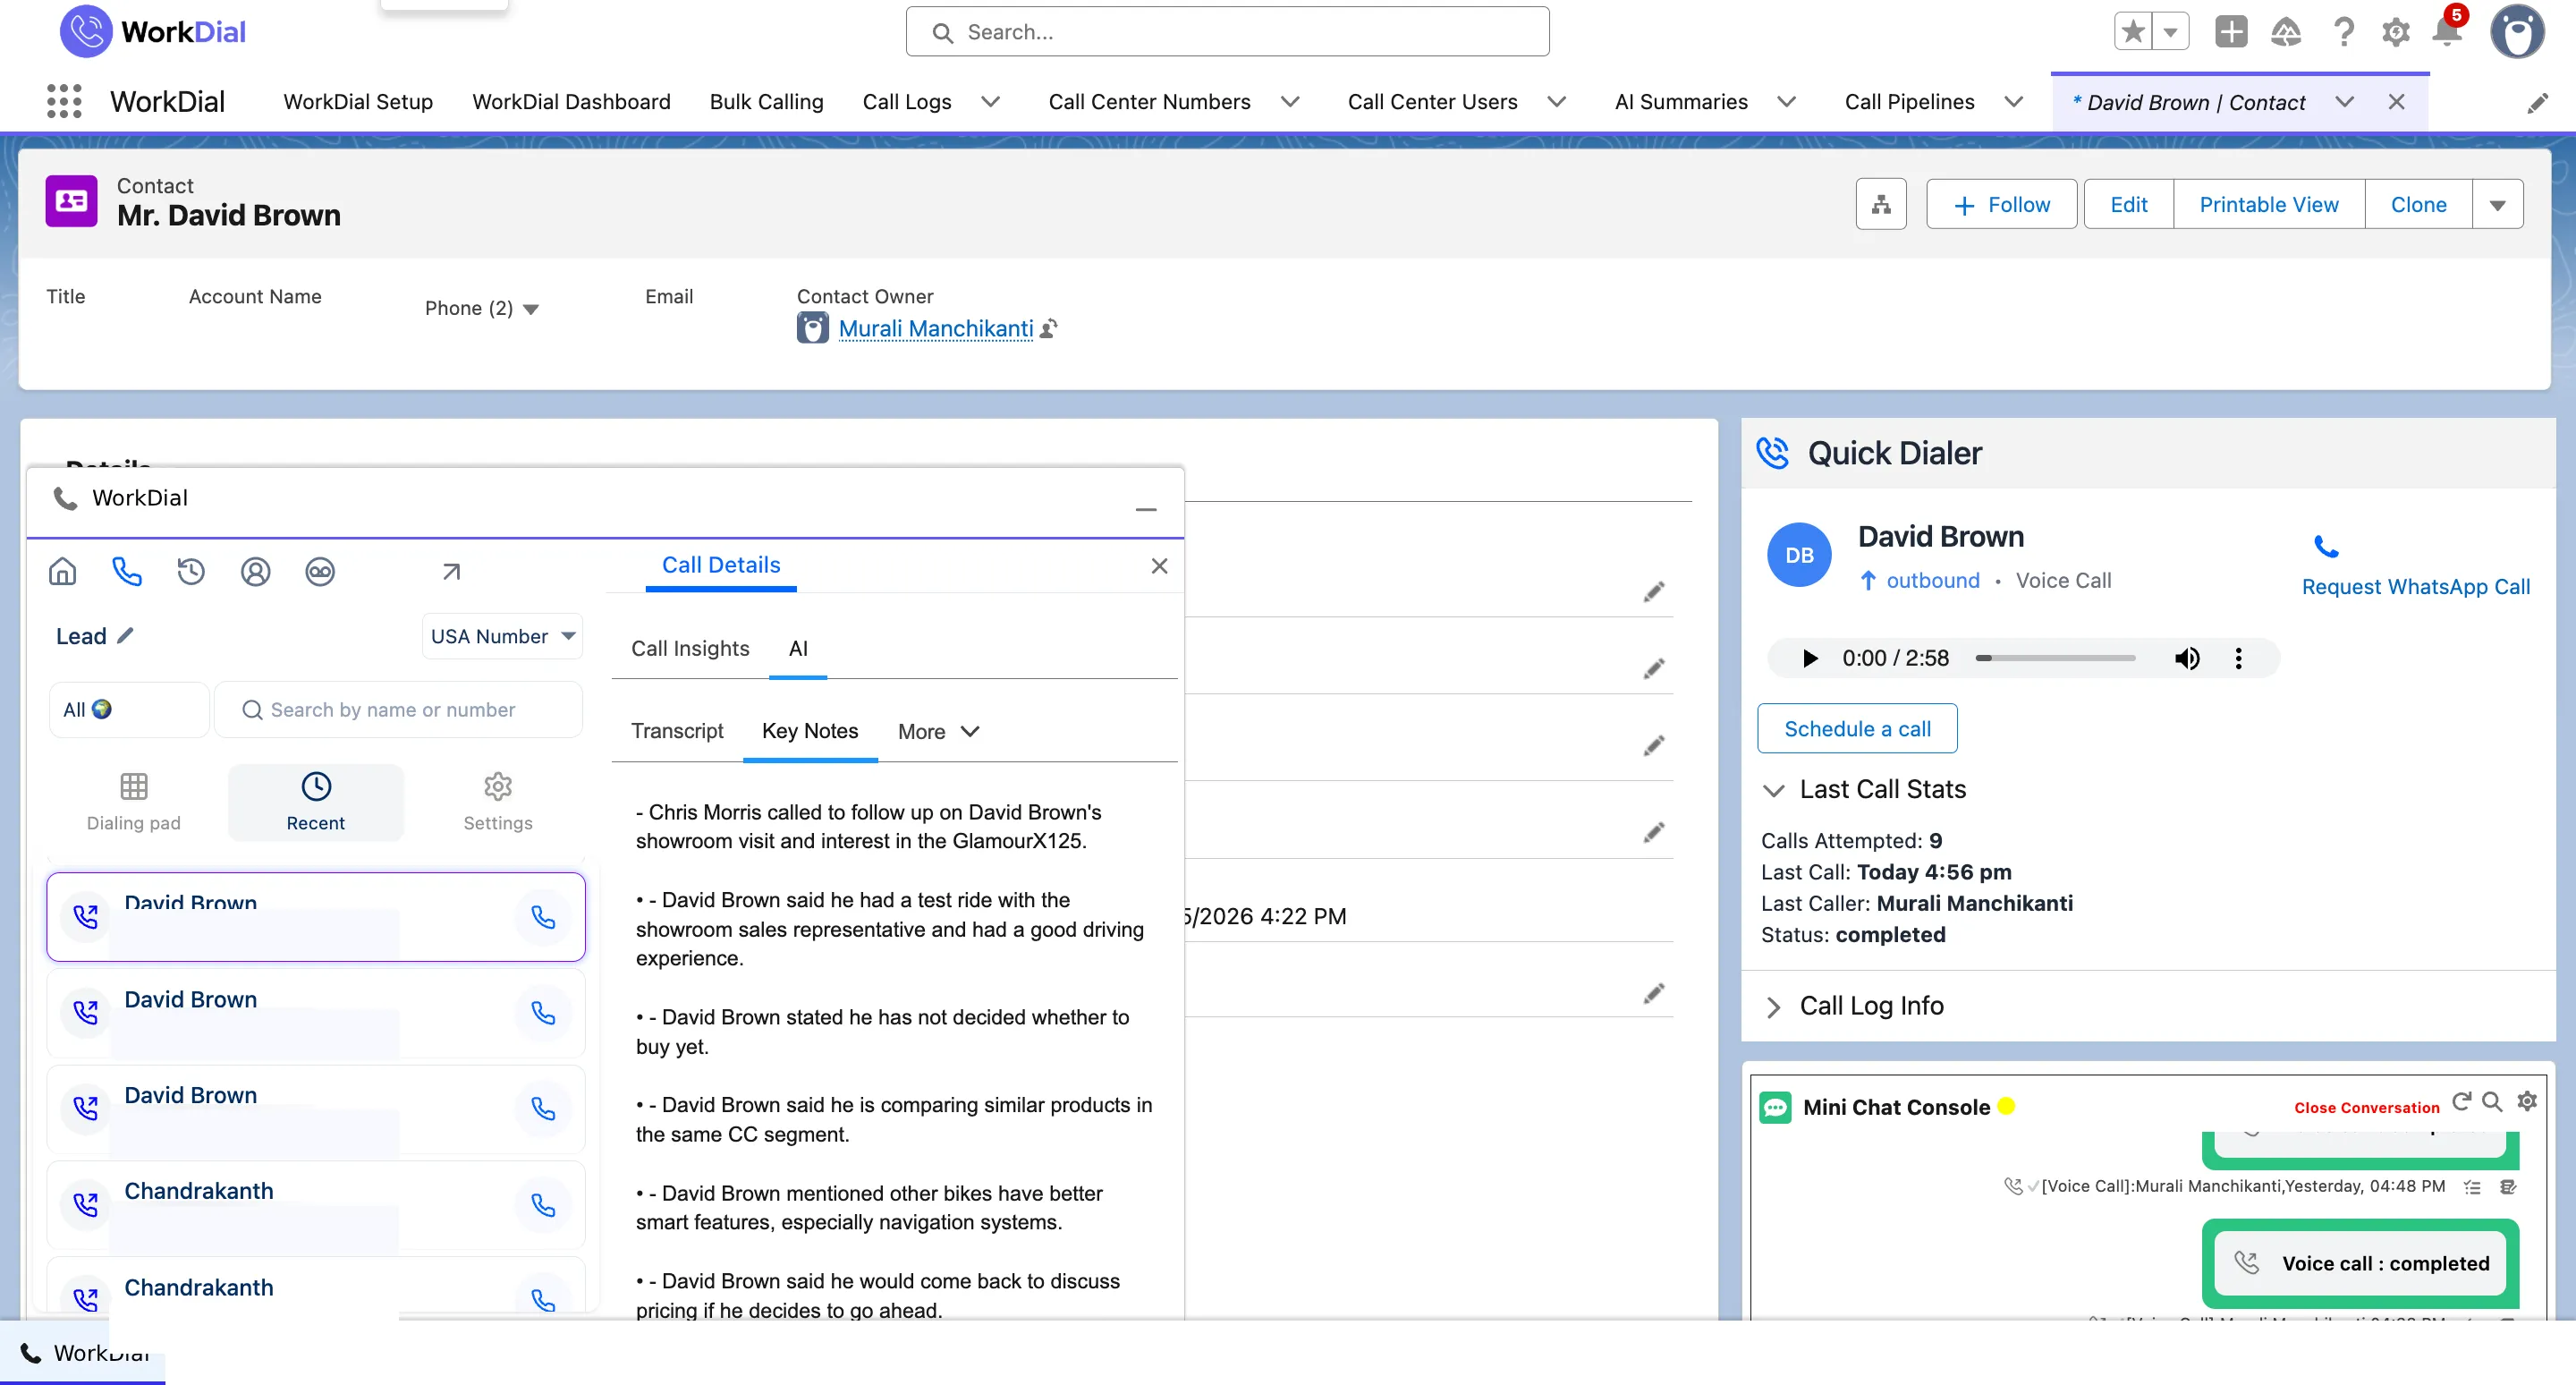Close the conversation in Mini Chat Console
The width and height of the screenshot is (2576, 1385).
[x=2366, y=1107]
